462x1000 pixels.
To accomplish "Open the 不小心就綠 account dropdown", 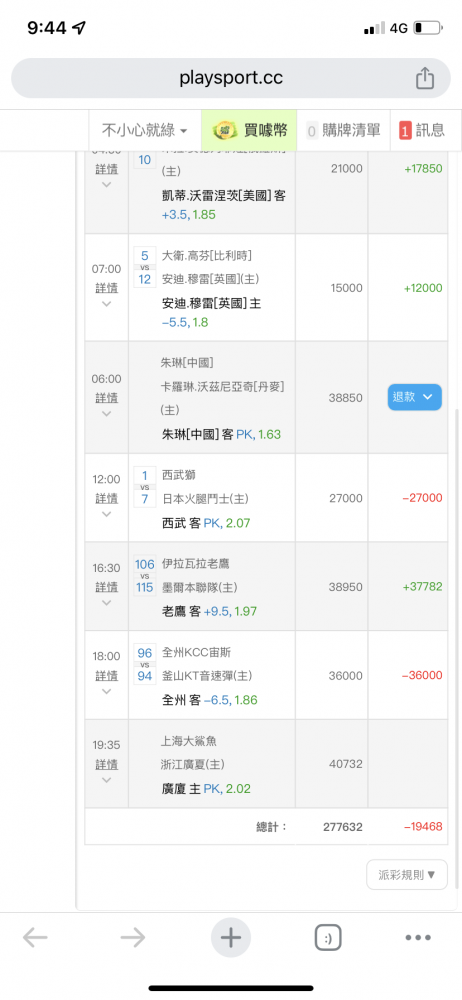I will tap(145, 130).
